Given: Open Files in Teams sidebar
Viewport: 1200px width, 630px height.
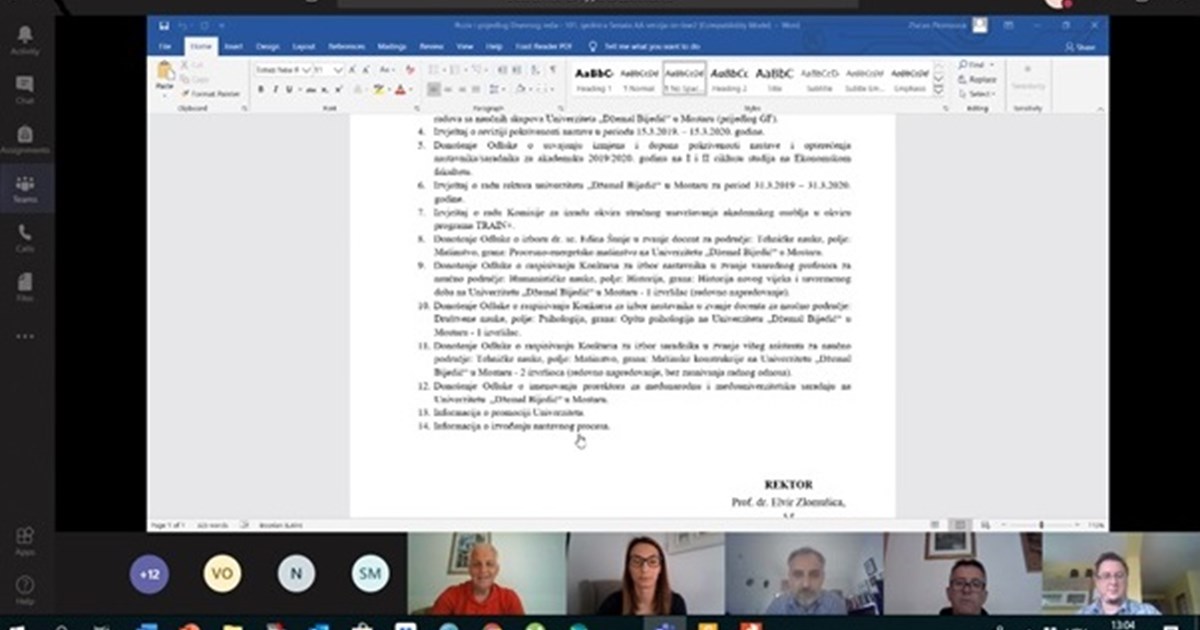Looking at the screenshot, I should pos(25,286).
